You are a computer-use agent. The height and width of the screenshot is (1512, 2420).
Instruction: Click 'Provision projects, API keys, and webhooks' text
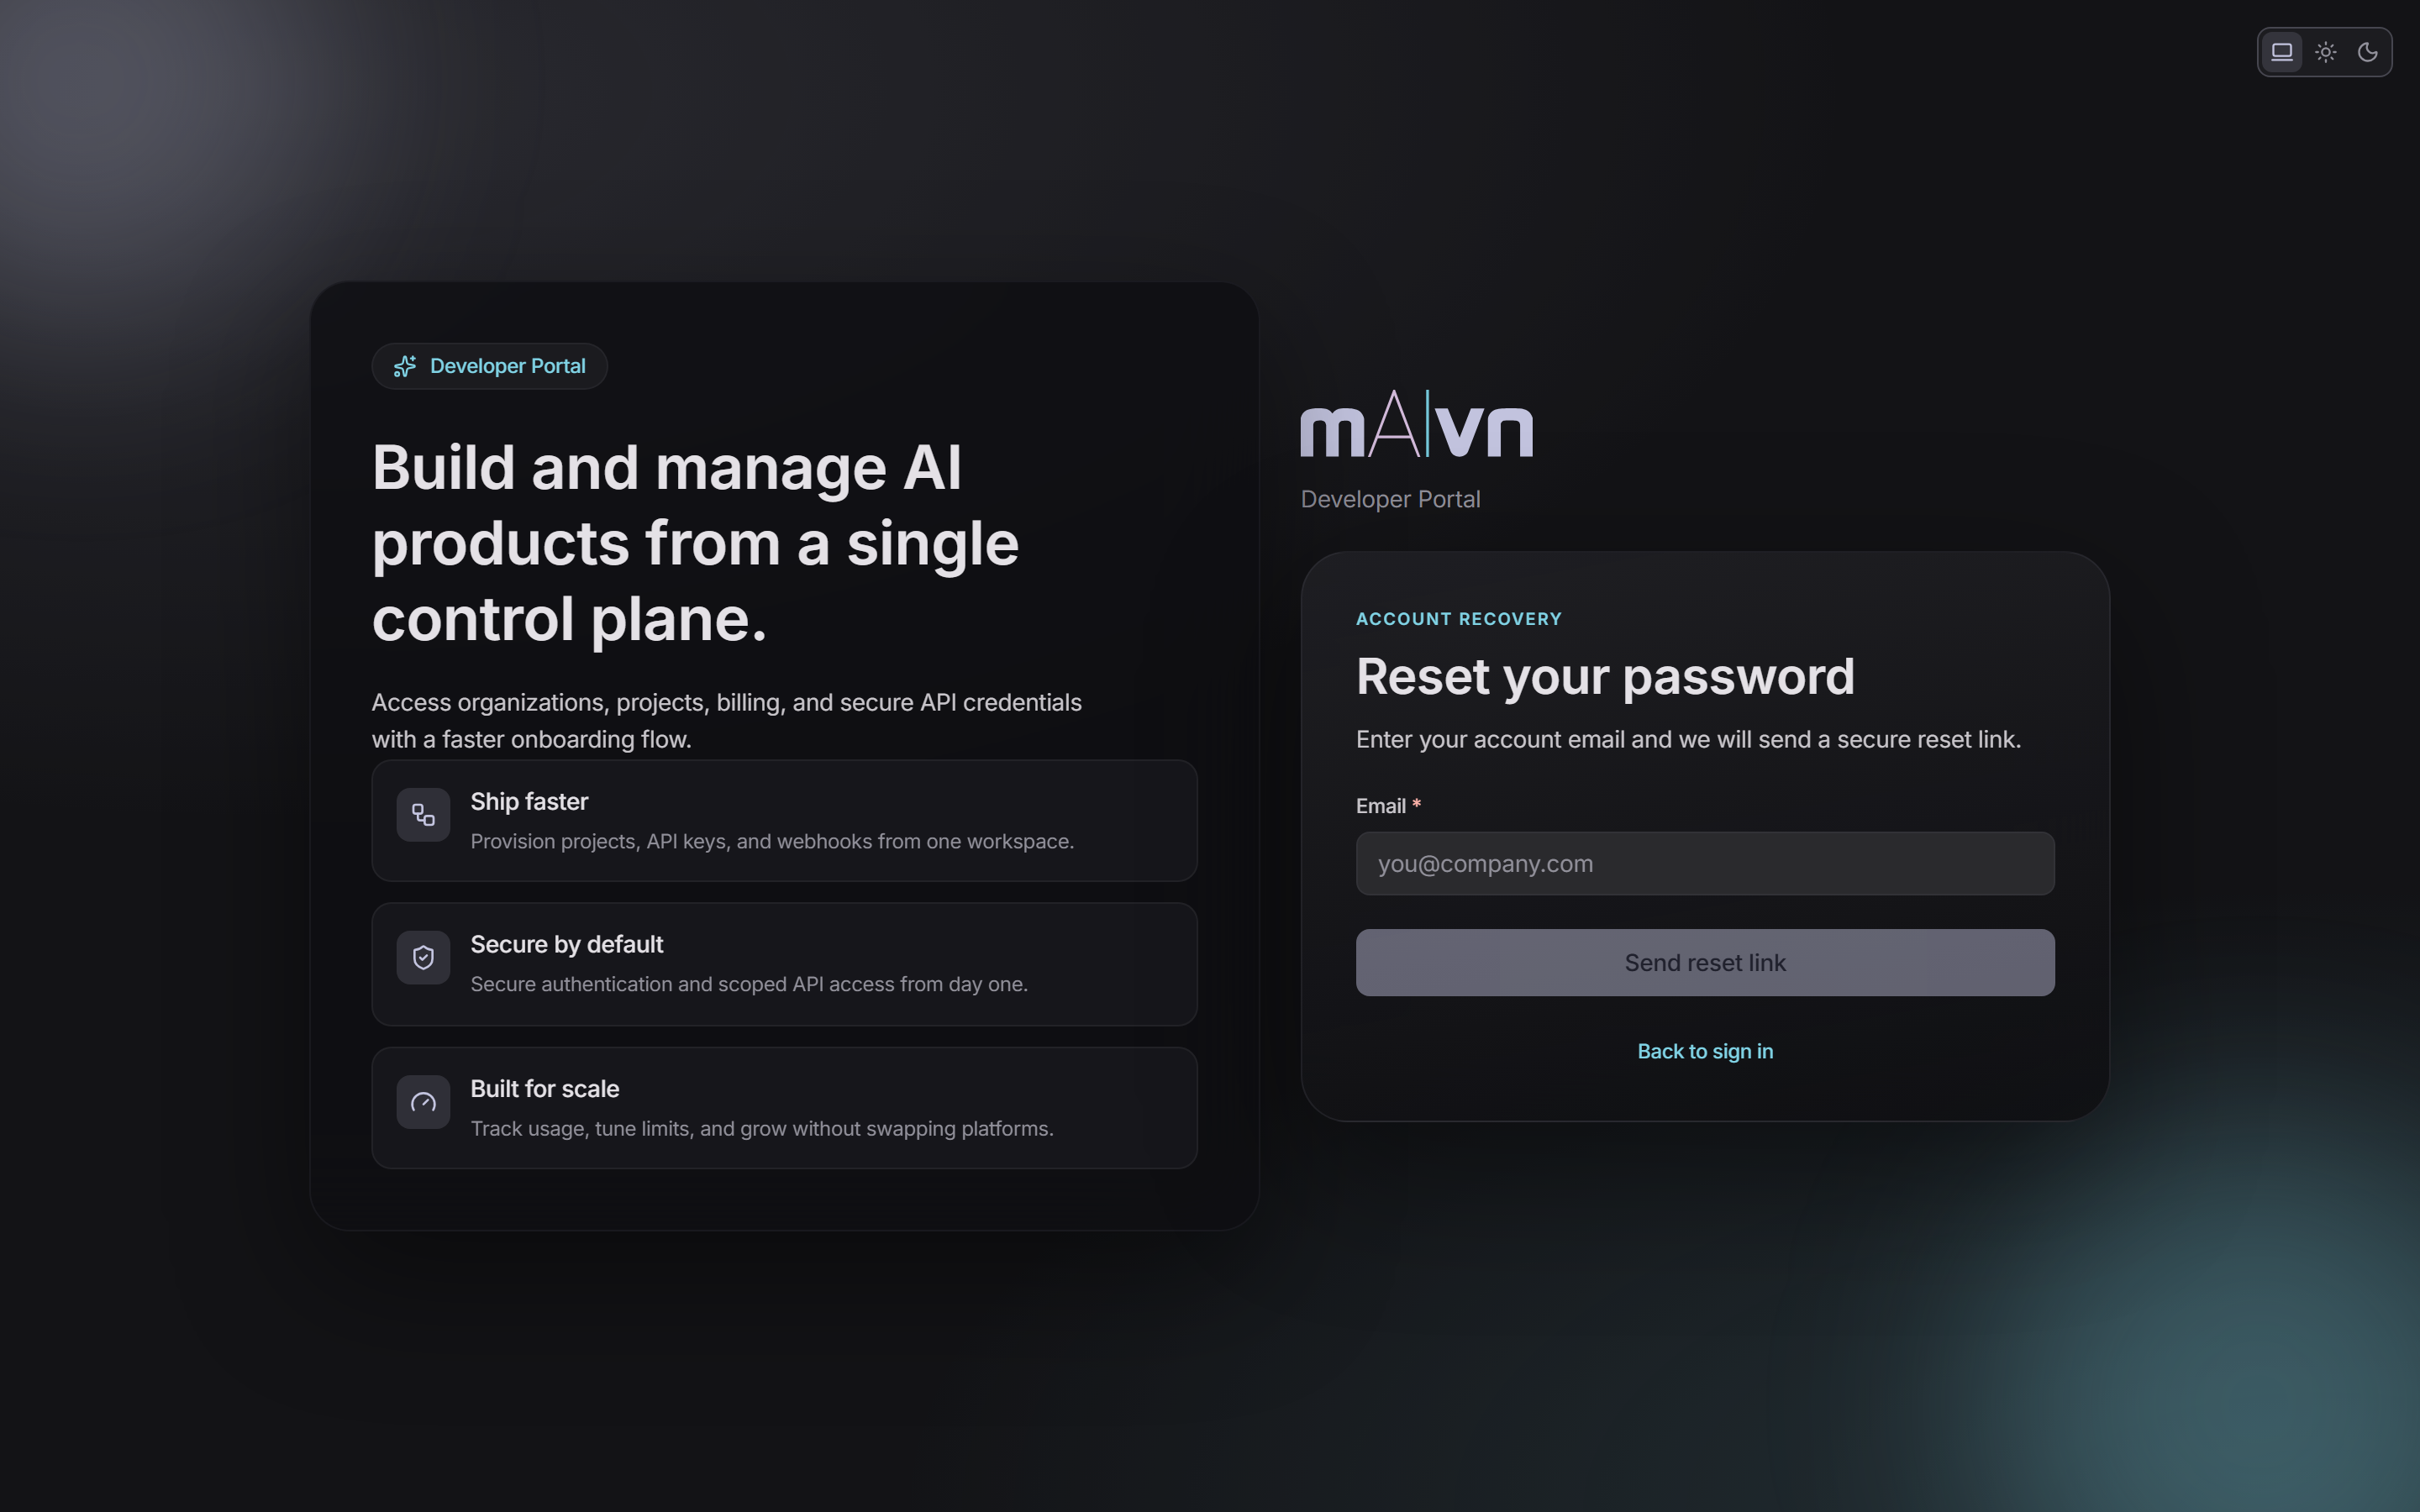click(772, 841)
